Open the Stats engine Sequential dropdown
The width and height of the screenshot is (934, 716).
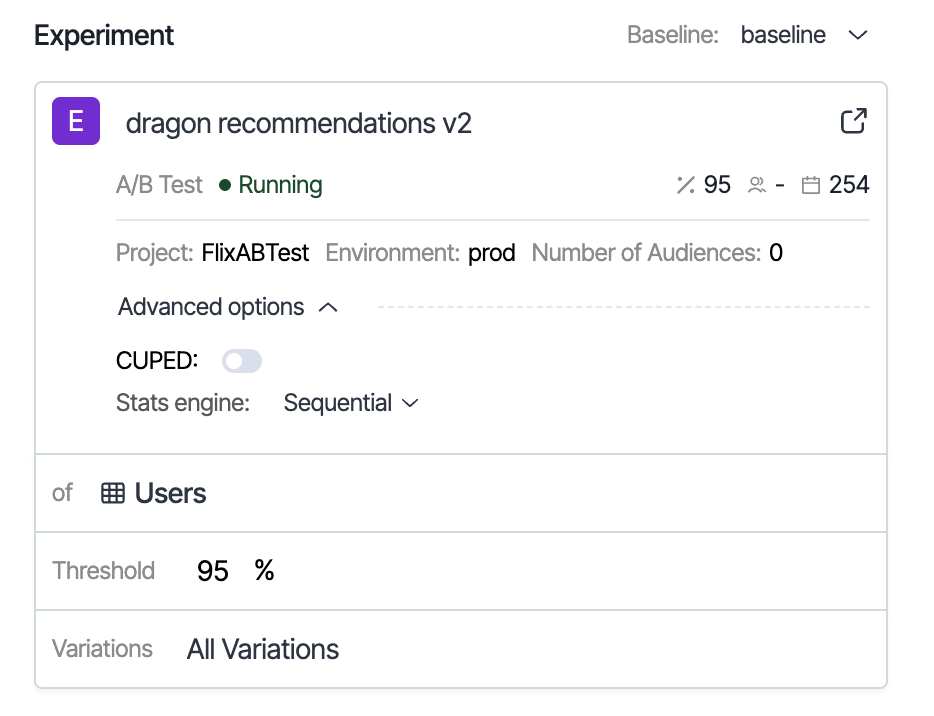pos(350,403)
